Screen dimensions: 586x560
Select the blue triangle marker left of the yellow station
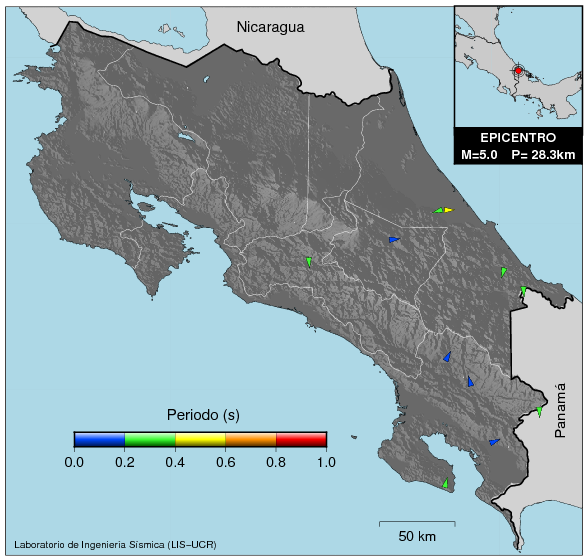tap(394, 239)
